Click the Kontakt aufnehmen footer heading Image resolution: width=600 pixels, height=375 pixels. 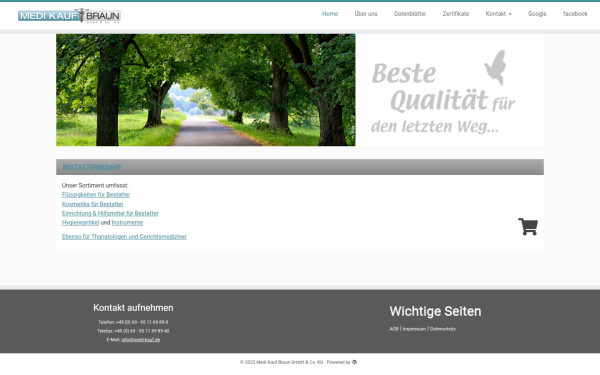click(x=133, y=308)
